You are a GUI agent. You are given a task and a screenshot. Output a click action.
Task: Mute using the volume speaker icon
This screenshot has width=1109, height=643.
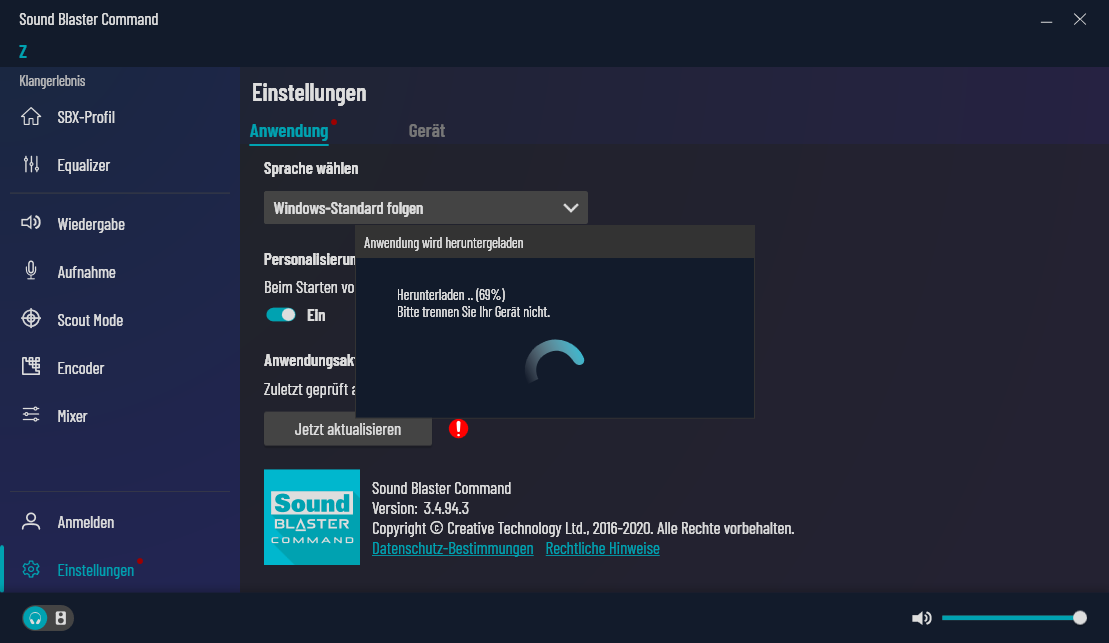922,618
